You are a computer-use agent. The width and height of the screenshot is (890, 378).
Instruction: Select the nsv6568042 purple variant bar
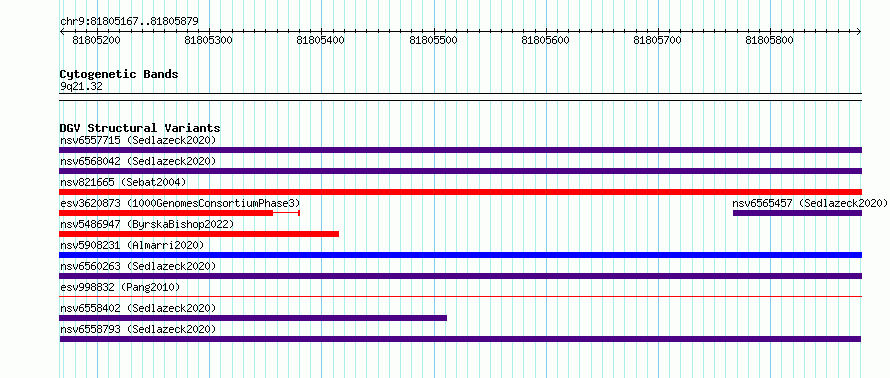pos(460,171)
